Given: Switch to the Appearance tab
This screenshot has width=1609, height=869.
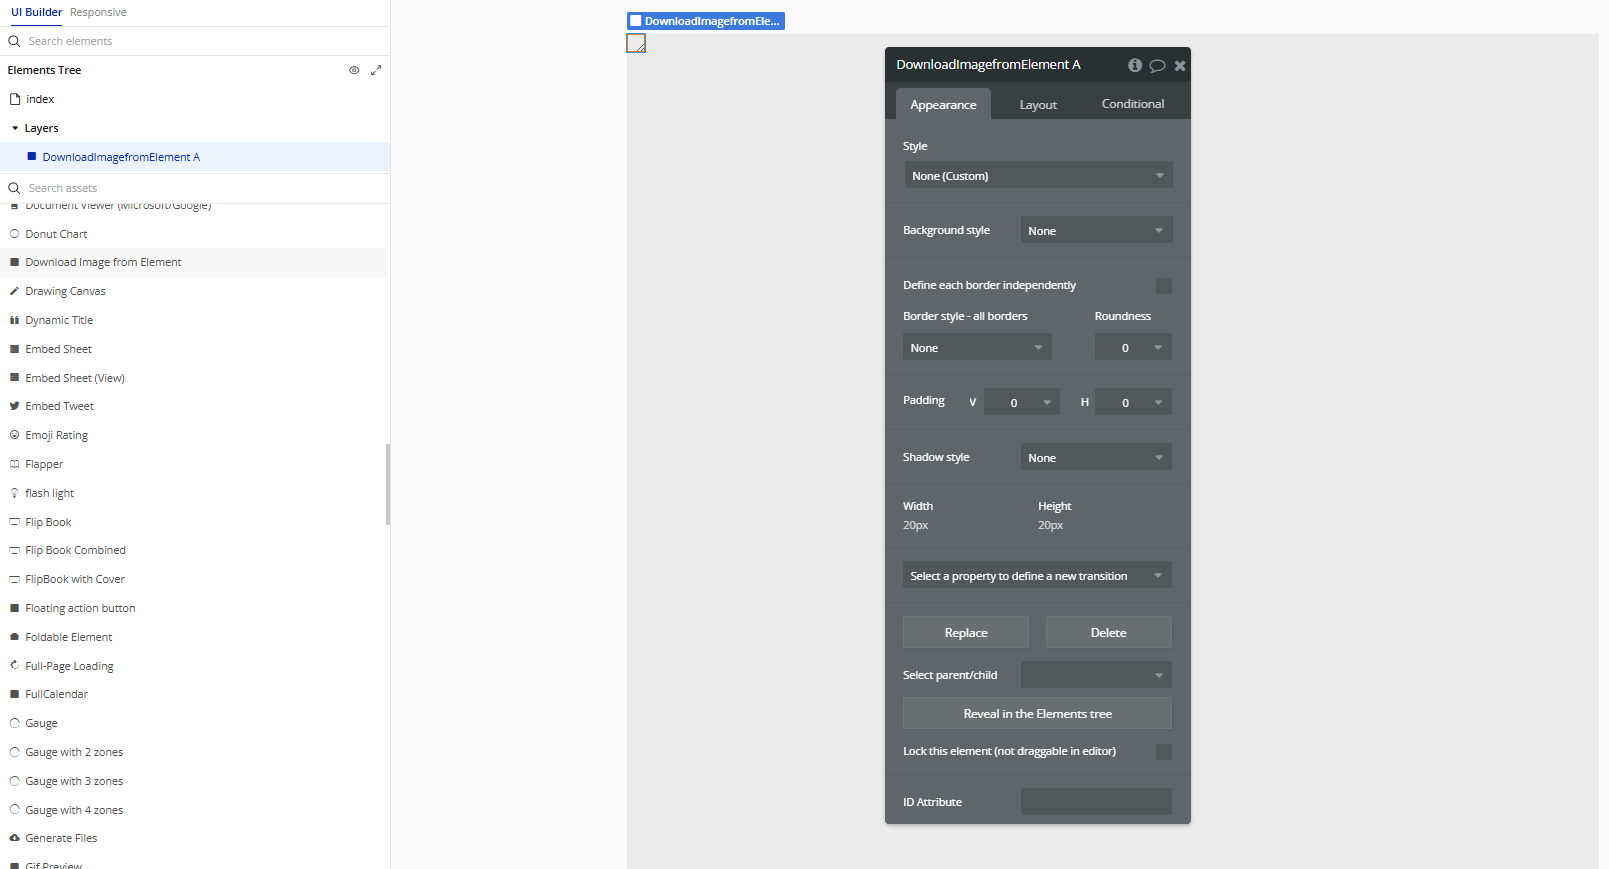Looking at the screenshot, I should [x=943, y=104].
